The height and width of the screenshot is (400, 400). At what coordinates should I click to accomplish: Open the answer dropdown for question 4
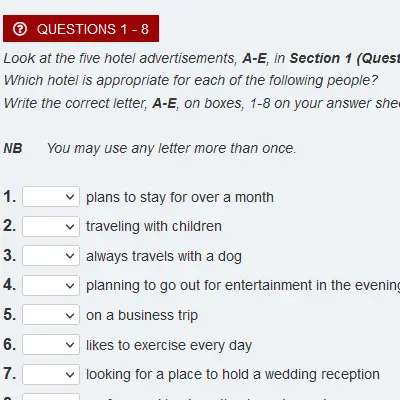coord(51,285)
